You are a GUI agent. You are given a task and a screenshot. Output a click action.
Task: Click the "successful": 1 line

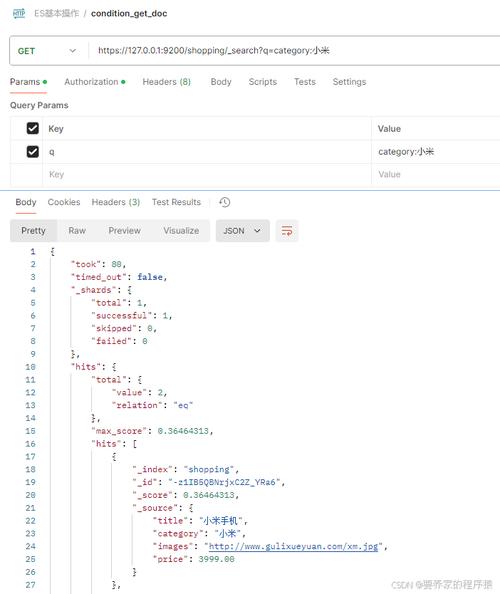[132, 316]
